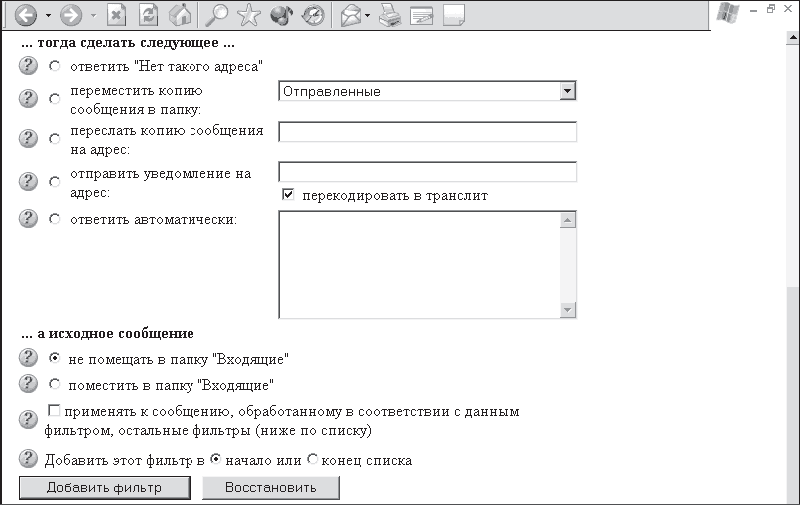Screen dimensions: 800x505
Task: Open the History clock icon
Action: click(x=313, y=15)
